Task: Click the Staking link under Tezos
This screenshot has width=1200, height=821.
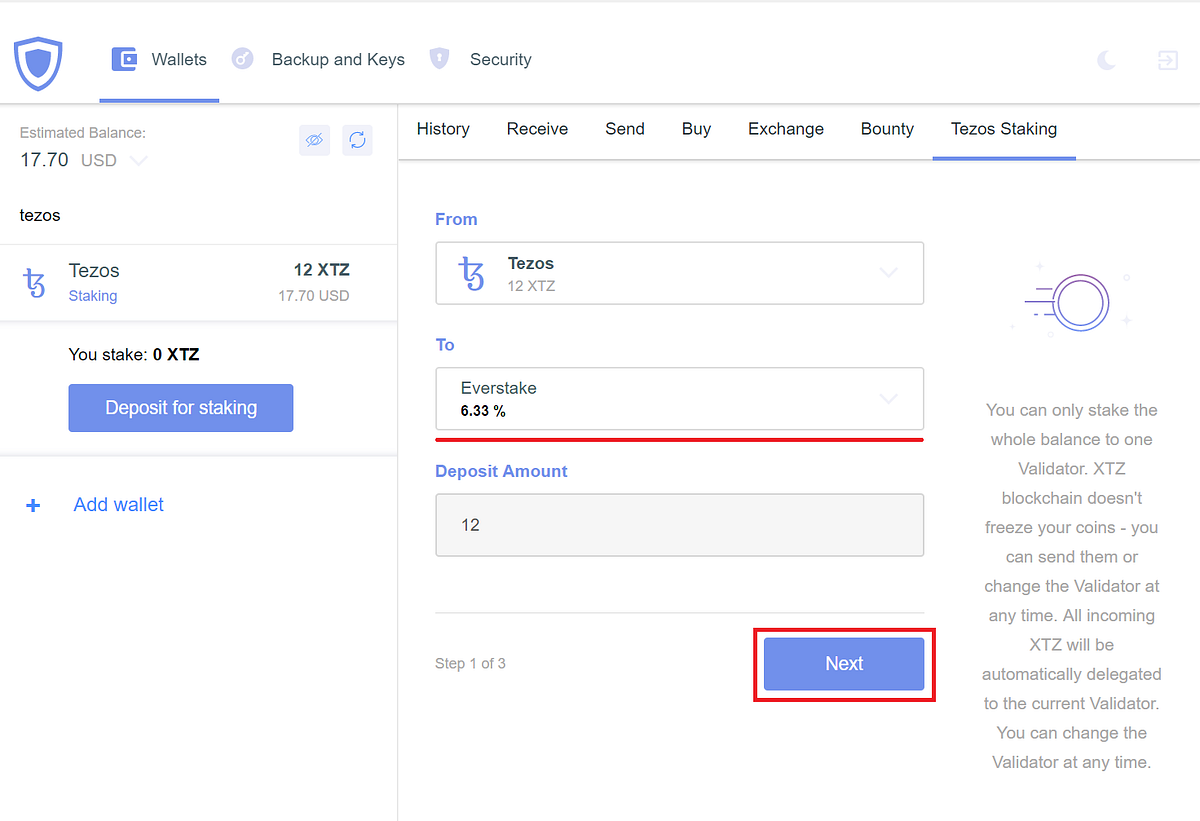Action: click(x=93, y=296)
